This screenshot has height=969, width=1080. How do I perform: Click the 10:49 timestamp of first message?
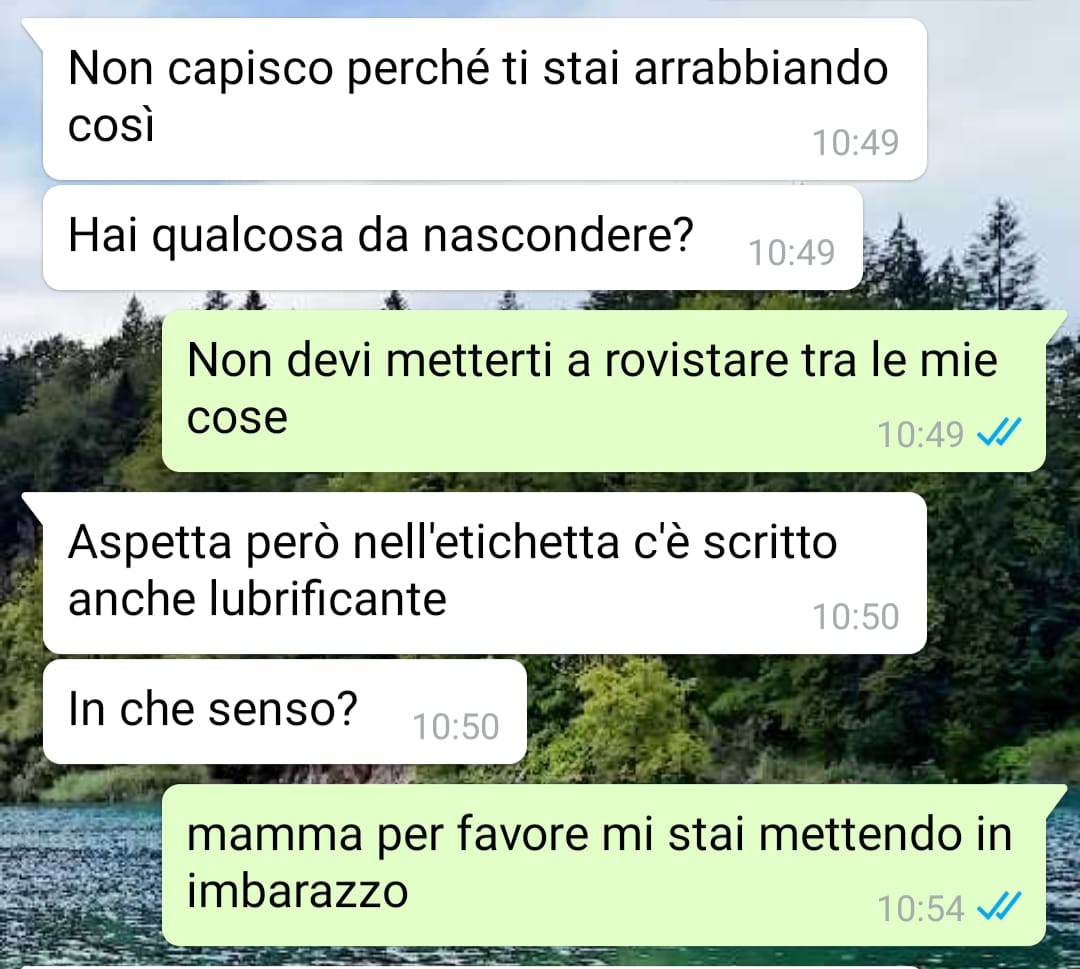(855, 142)
